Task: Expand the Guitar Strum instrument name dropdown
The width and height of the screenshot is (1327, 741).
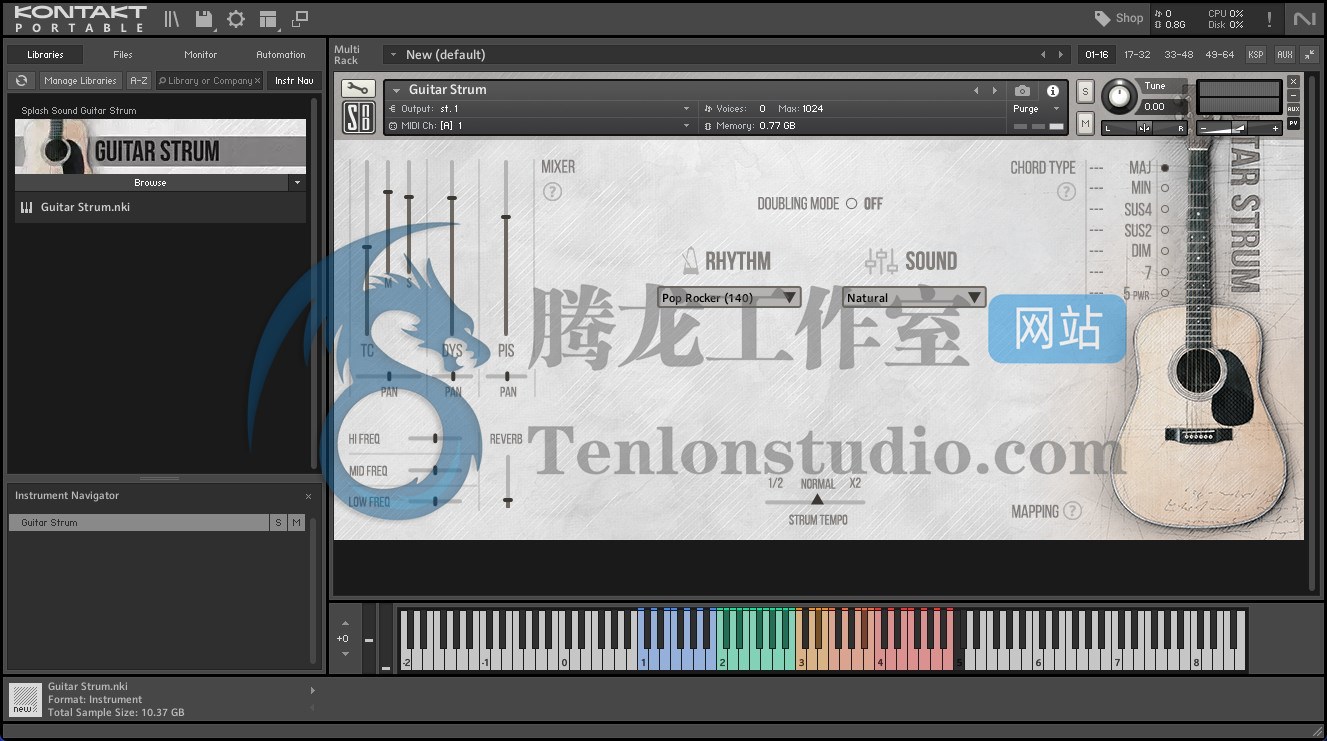Action: (x=396, y=90)
